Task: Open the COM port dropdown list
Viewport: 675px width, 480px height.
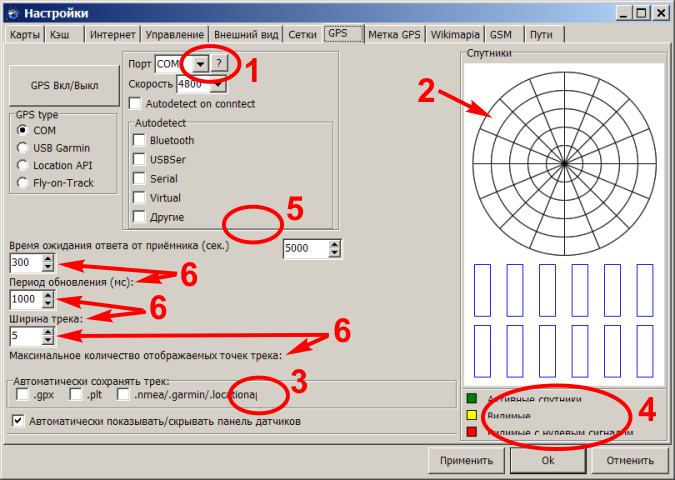Action: [201, 63]
